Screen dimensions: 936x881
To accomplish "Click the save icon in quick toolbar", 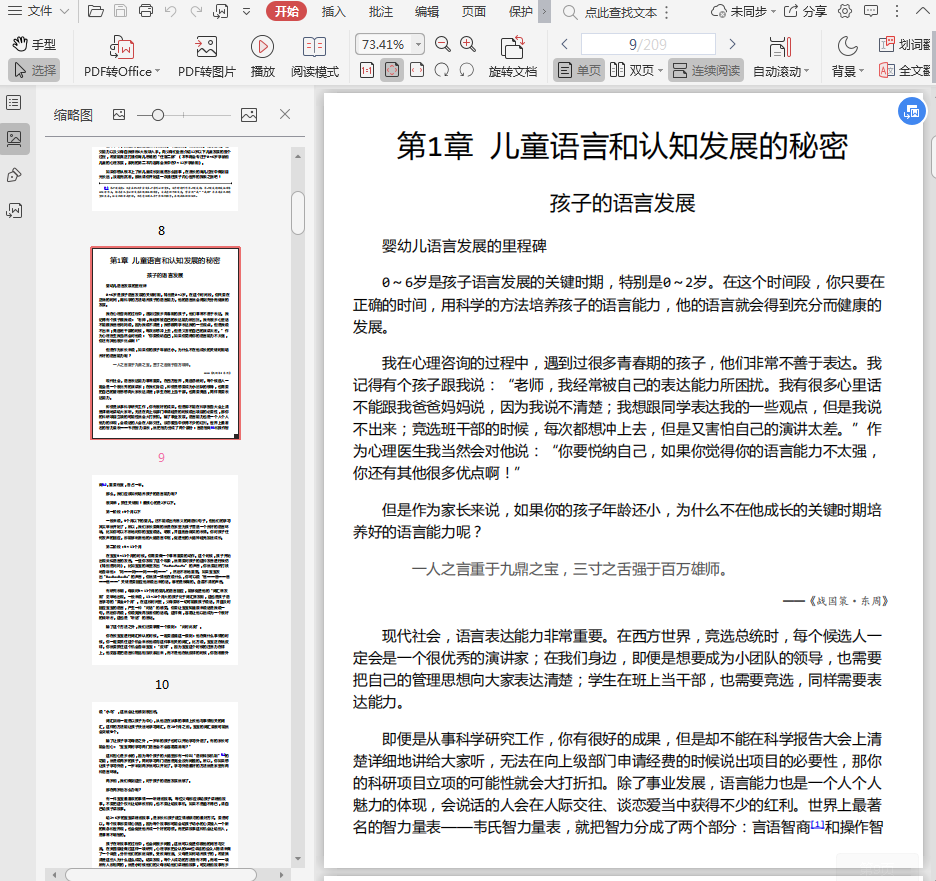I will coord(121,11).
